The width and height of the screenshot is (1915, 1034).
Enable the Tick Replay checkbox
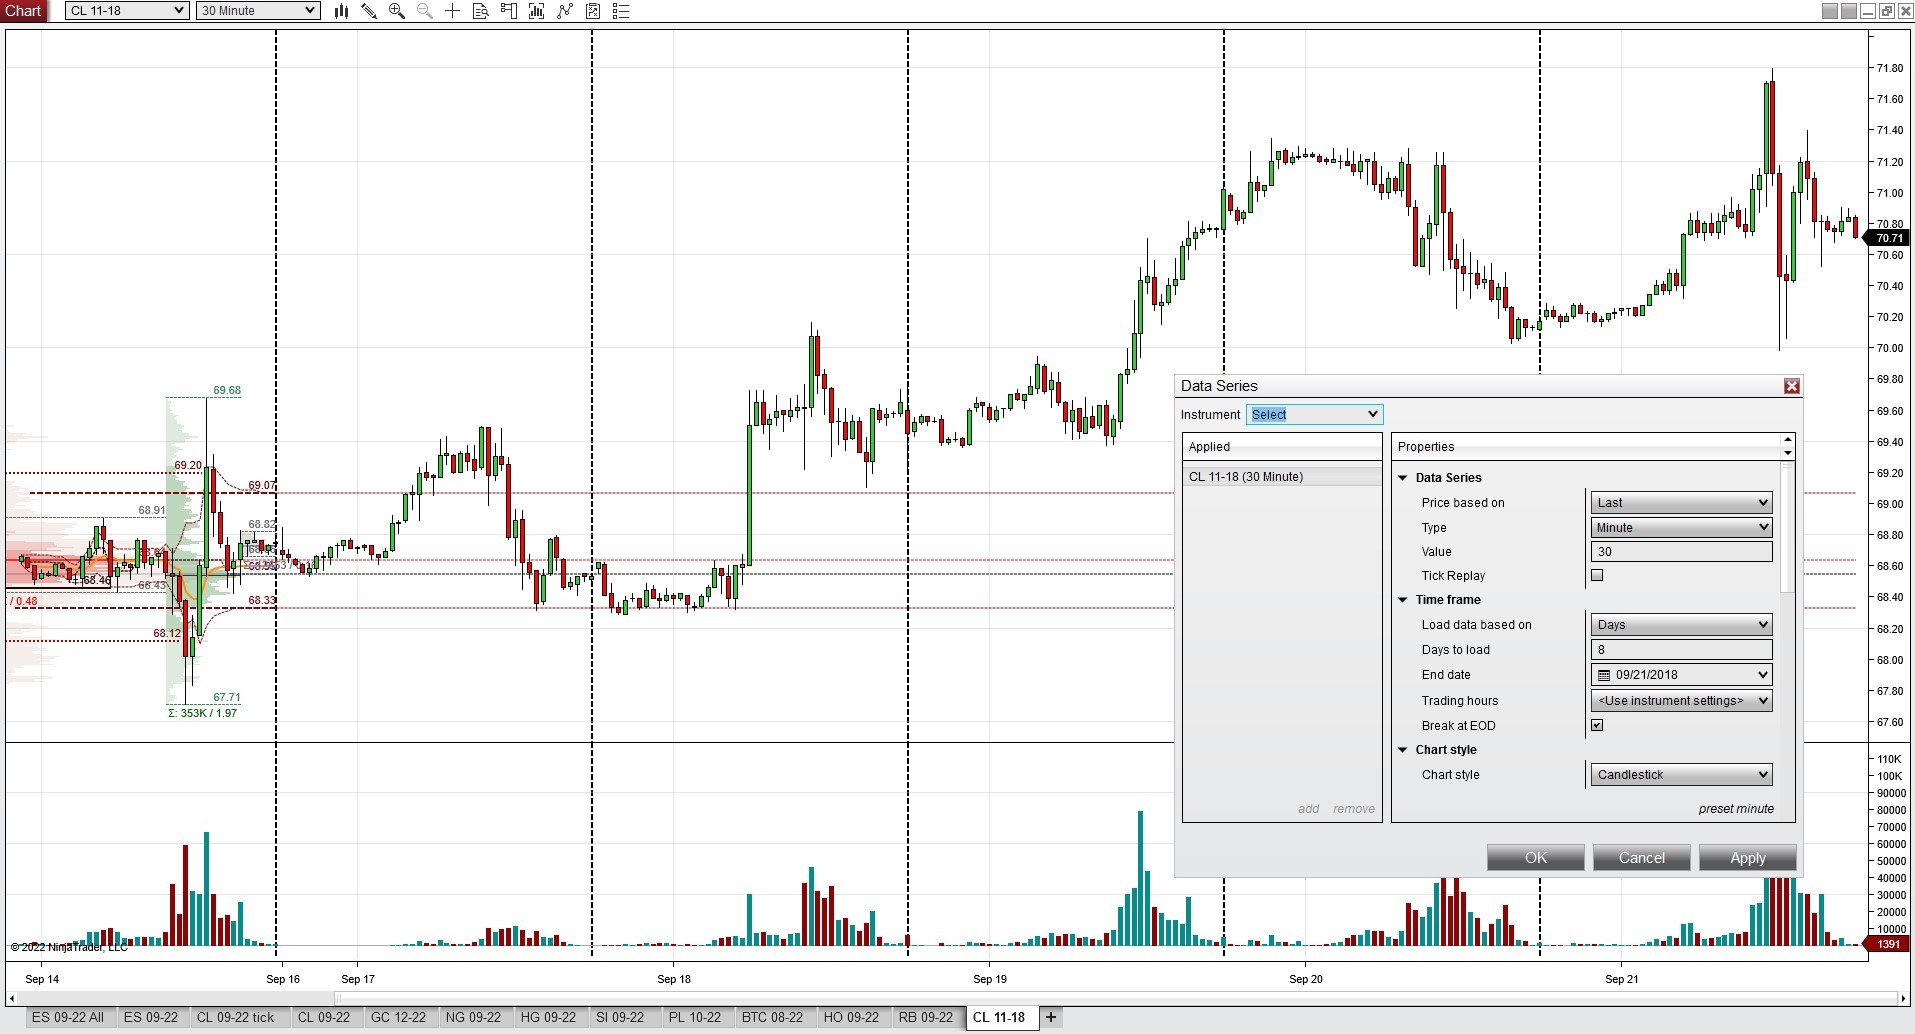[x=1597, y=575]
